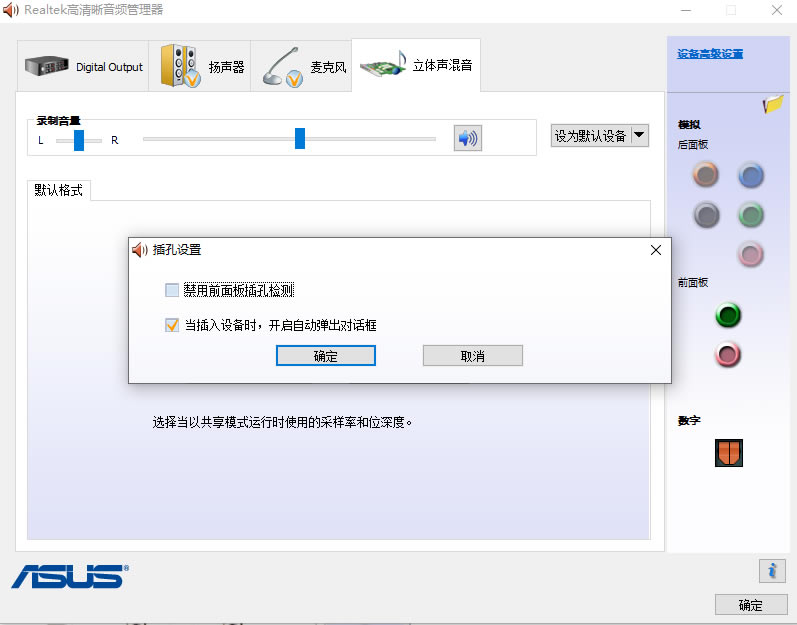This screenshot has width=797, height=625.
Task: Open the 扬声器 tab
Action: (x=201, y=67)
